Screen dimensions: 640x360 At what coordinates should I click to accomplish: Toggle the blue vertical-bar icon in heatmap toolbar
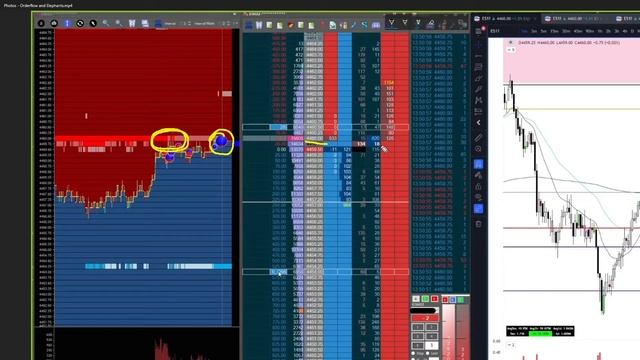(67, 23)
